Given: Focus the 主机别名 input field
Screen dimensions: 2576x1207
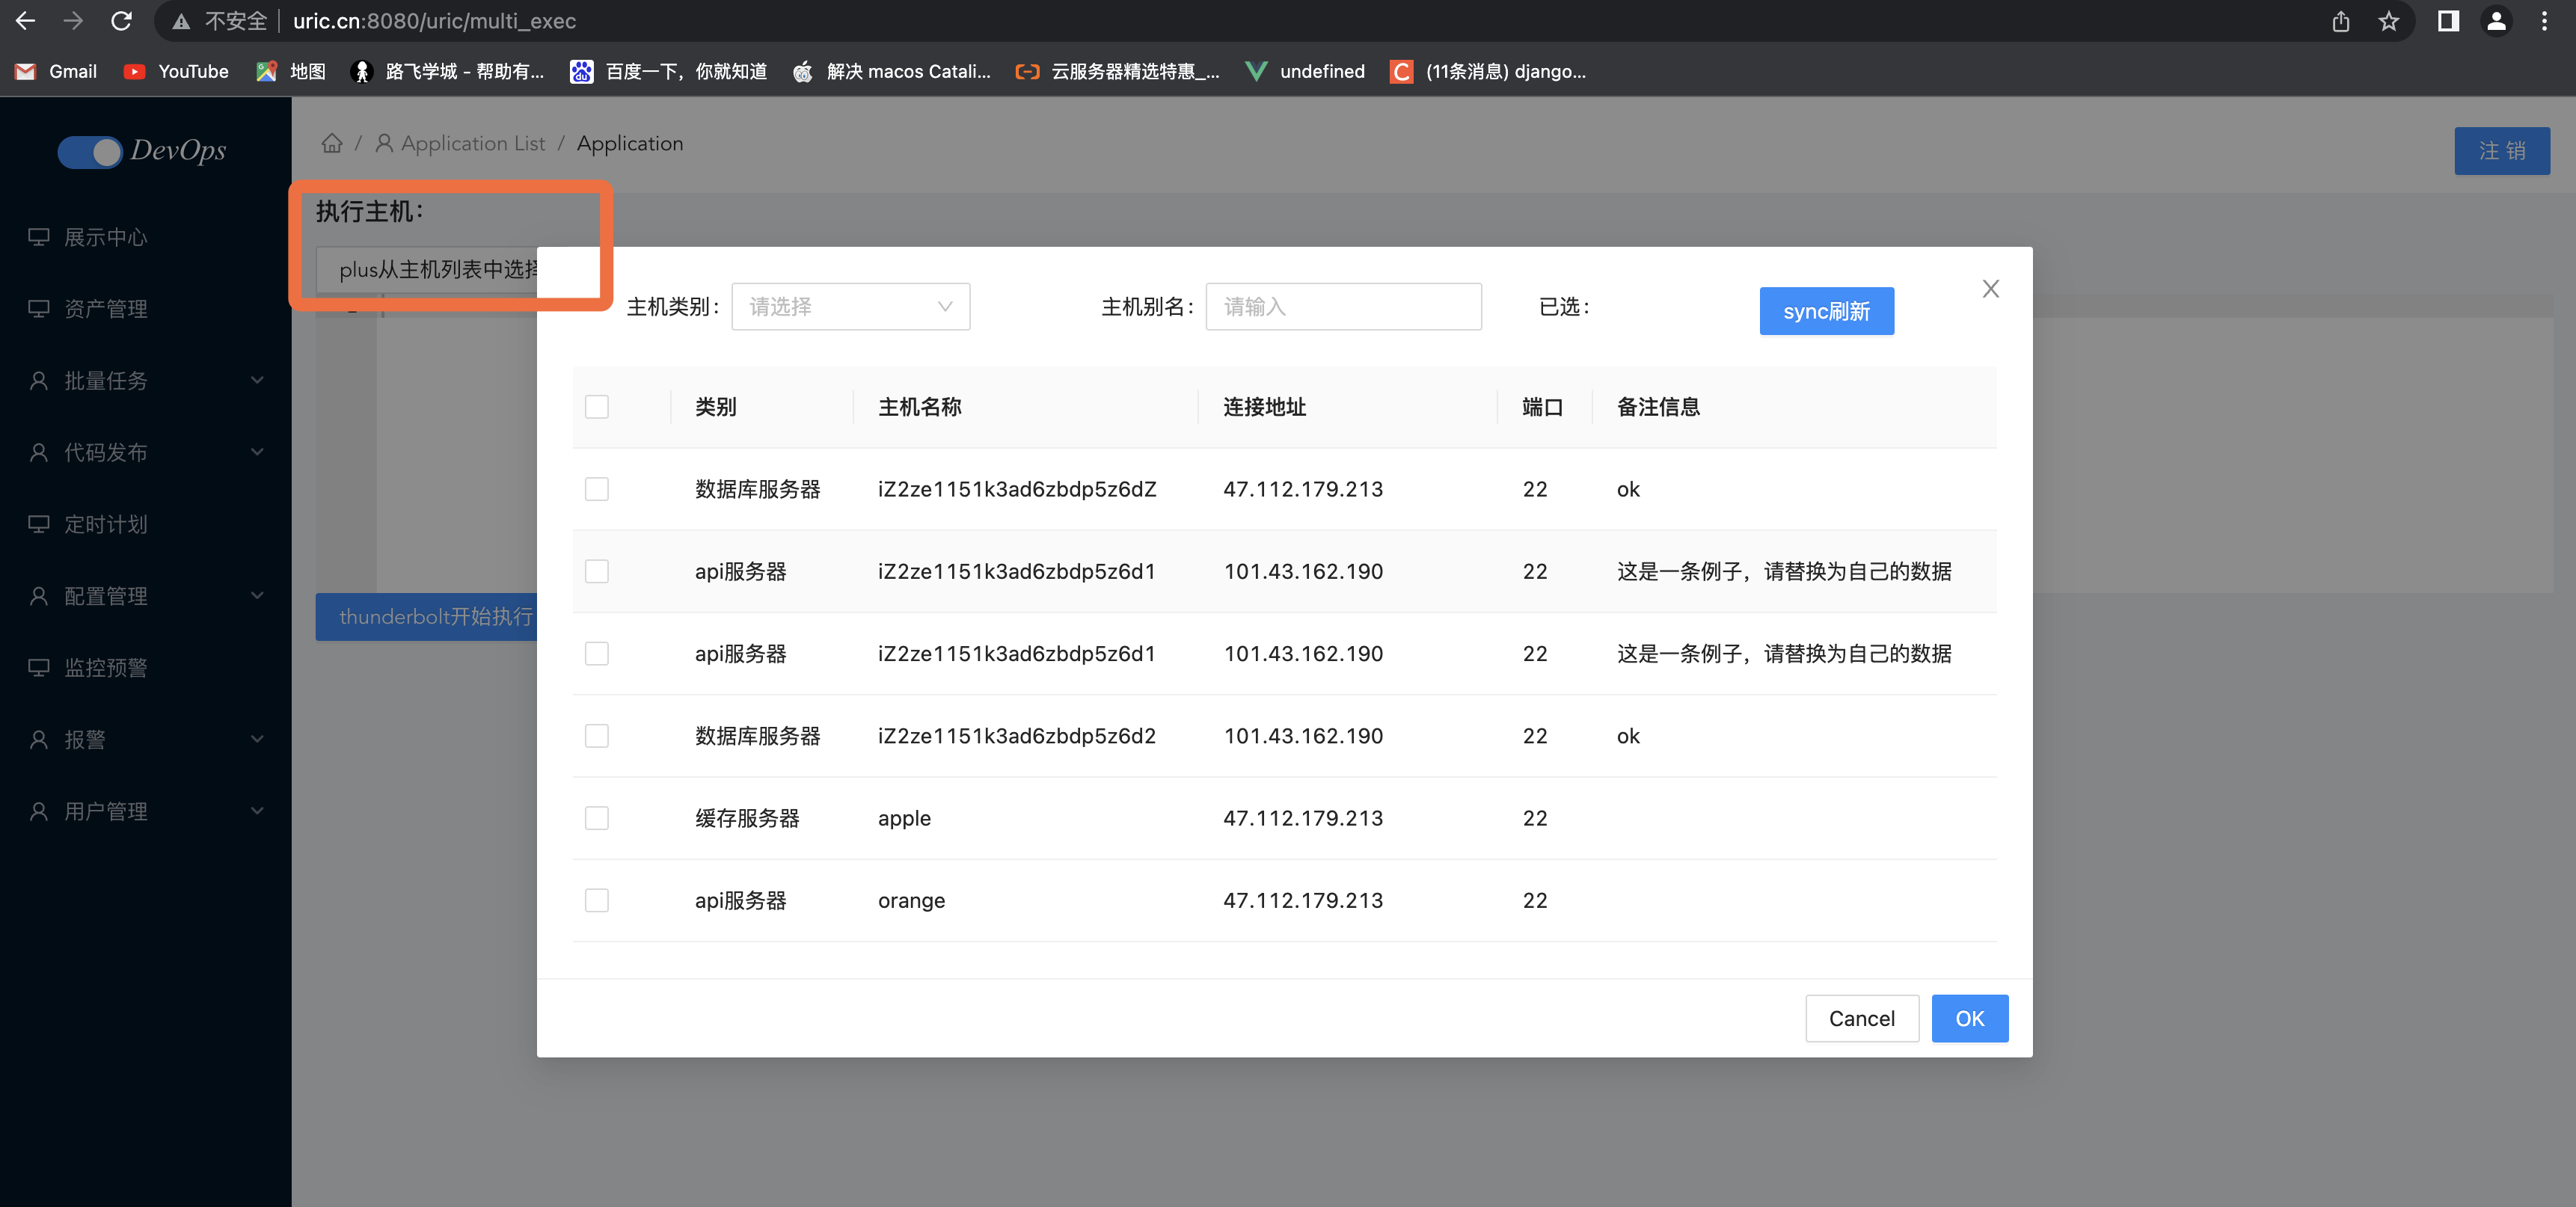Looking at the screenshot, I should (1343, 306).
